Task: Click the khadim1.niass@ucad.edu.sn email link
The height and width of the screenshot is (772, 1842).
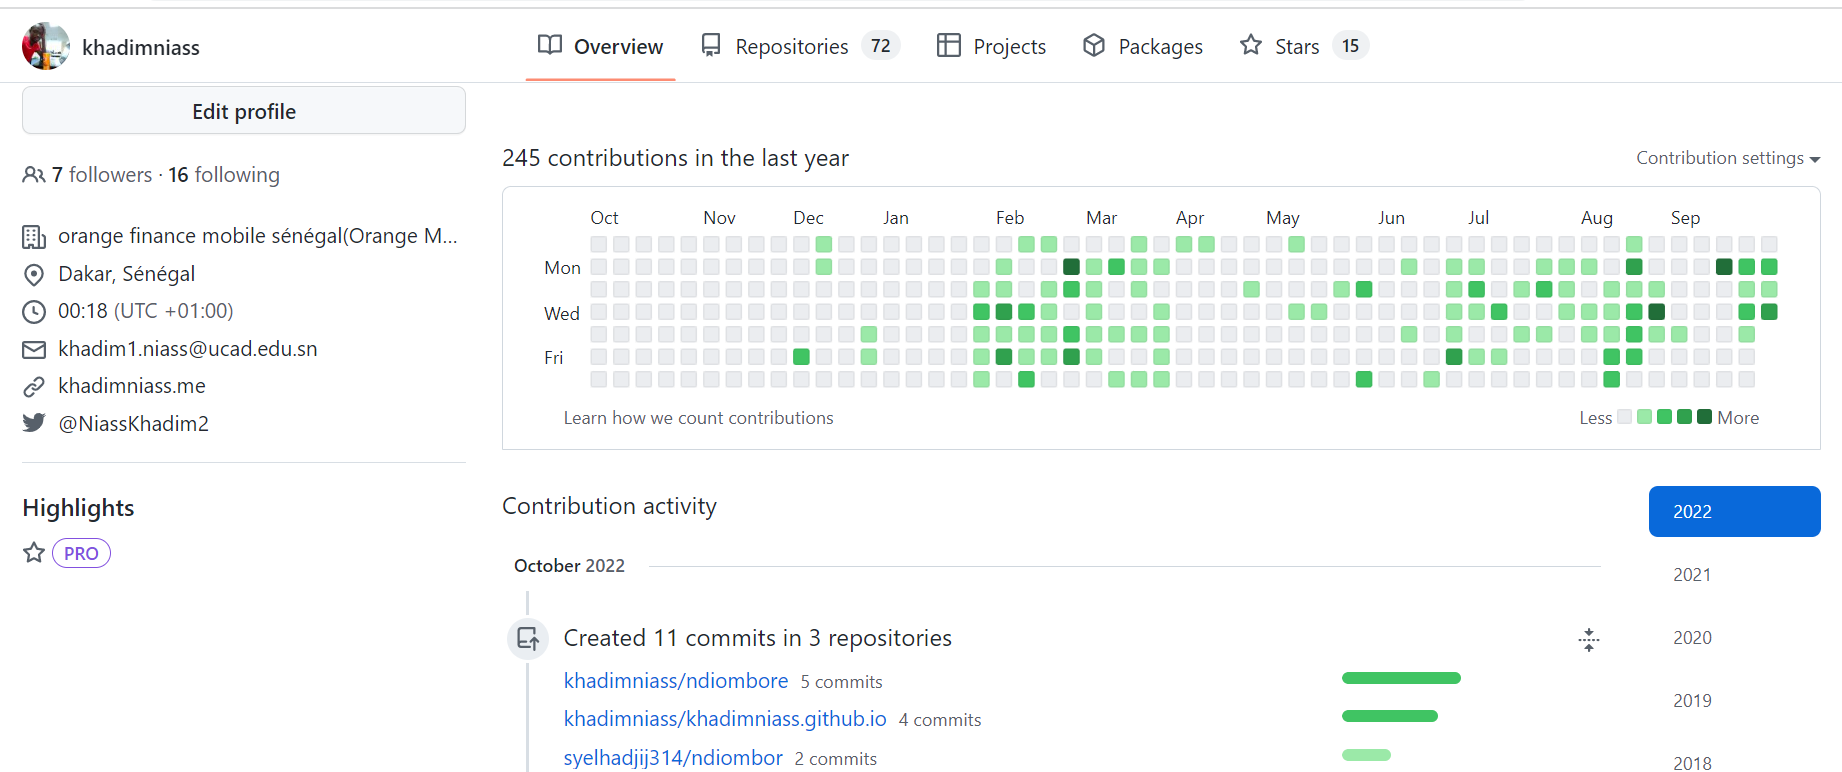Action: pyautogui.click(x=188, y=349)
